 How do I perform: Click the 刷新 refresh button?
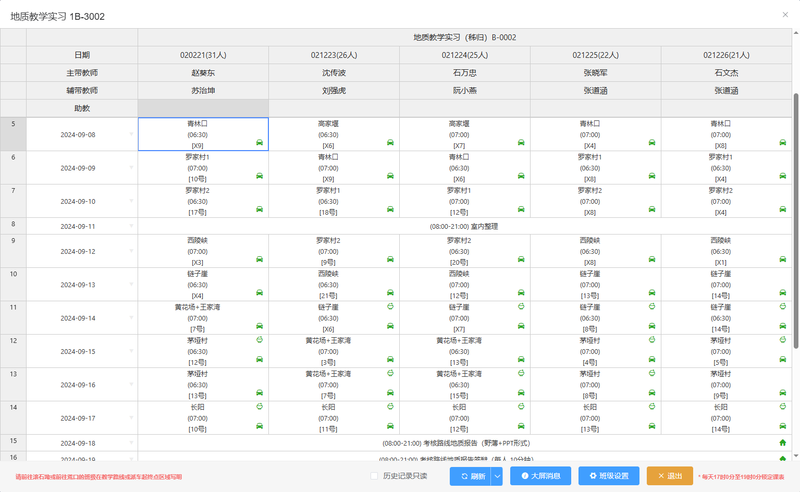470,476
